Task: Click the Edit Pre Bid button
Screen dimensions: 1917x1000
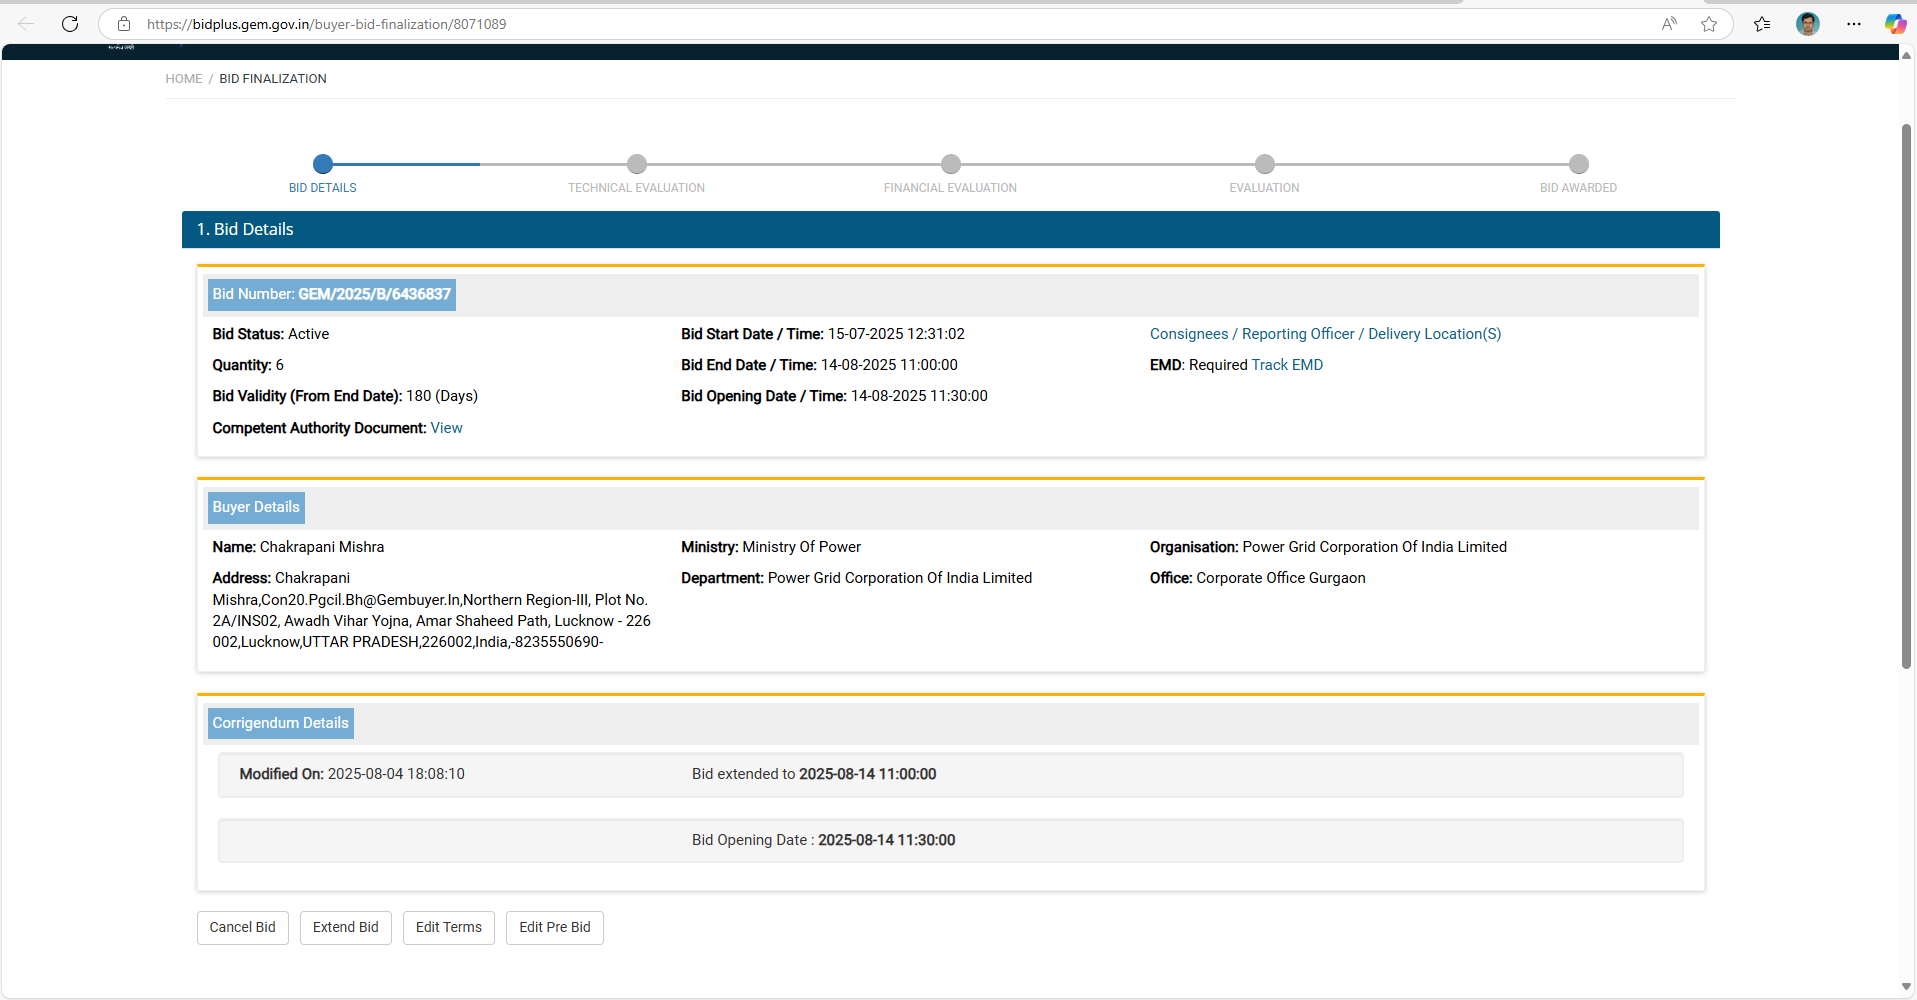Action: click(x=555, y=927)
